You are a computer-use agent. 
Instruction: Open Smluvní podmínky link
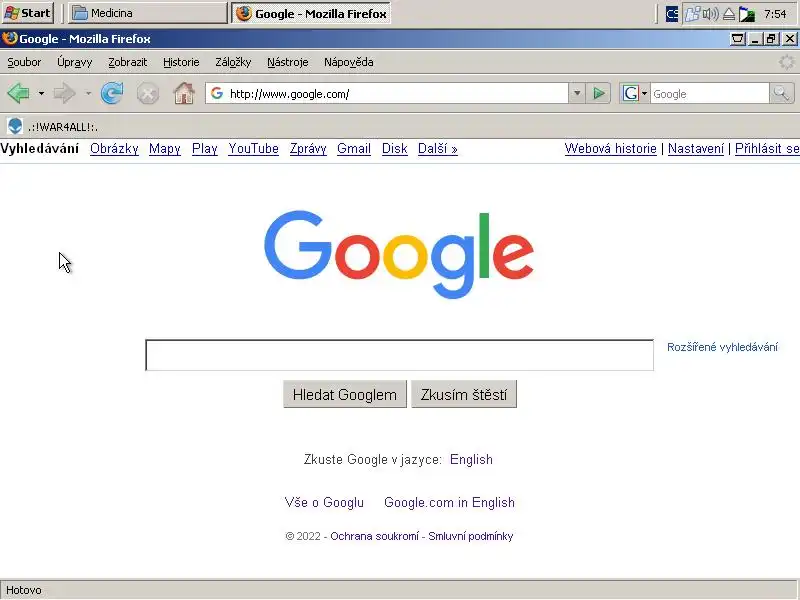pos(470,536)
